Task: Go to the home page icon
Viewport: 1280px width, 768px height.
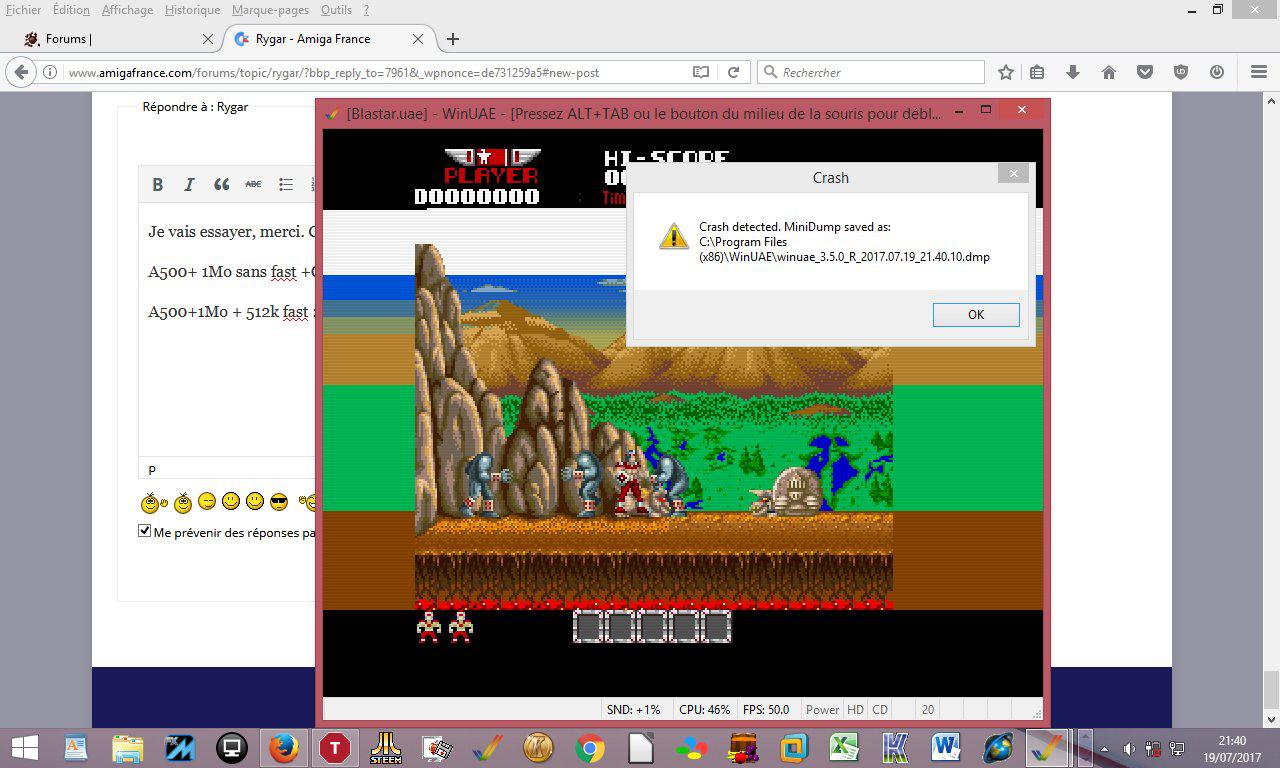Action: click(1109, 72)
